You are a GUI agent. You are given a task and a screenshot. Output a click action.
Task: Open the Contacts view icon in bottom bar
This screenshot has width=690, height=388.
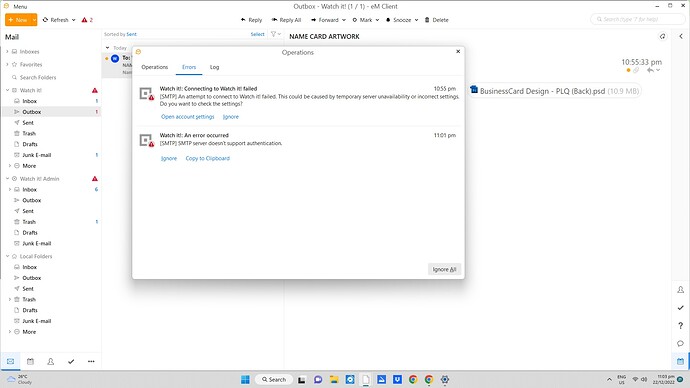(x=51, y=361)
